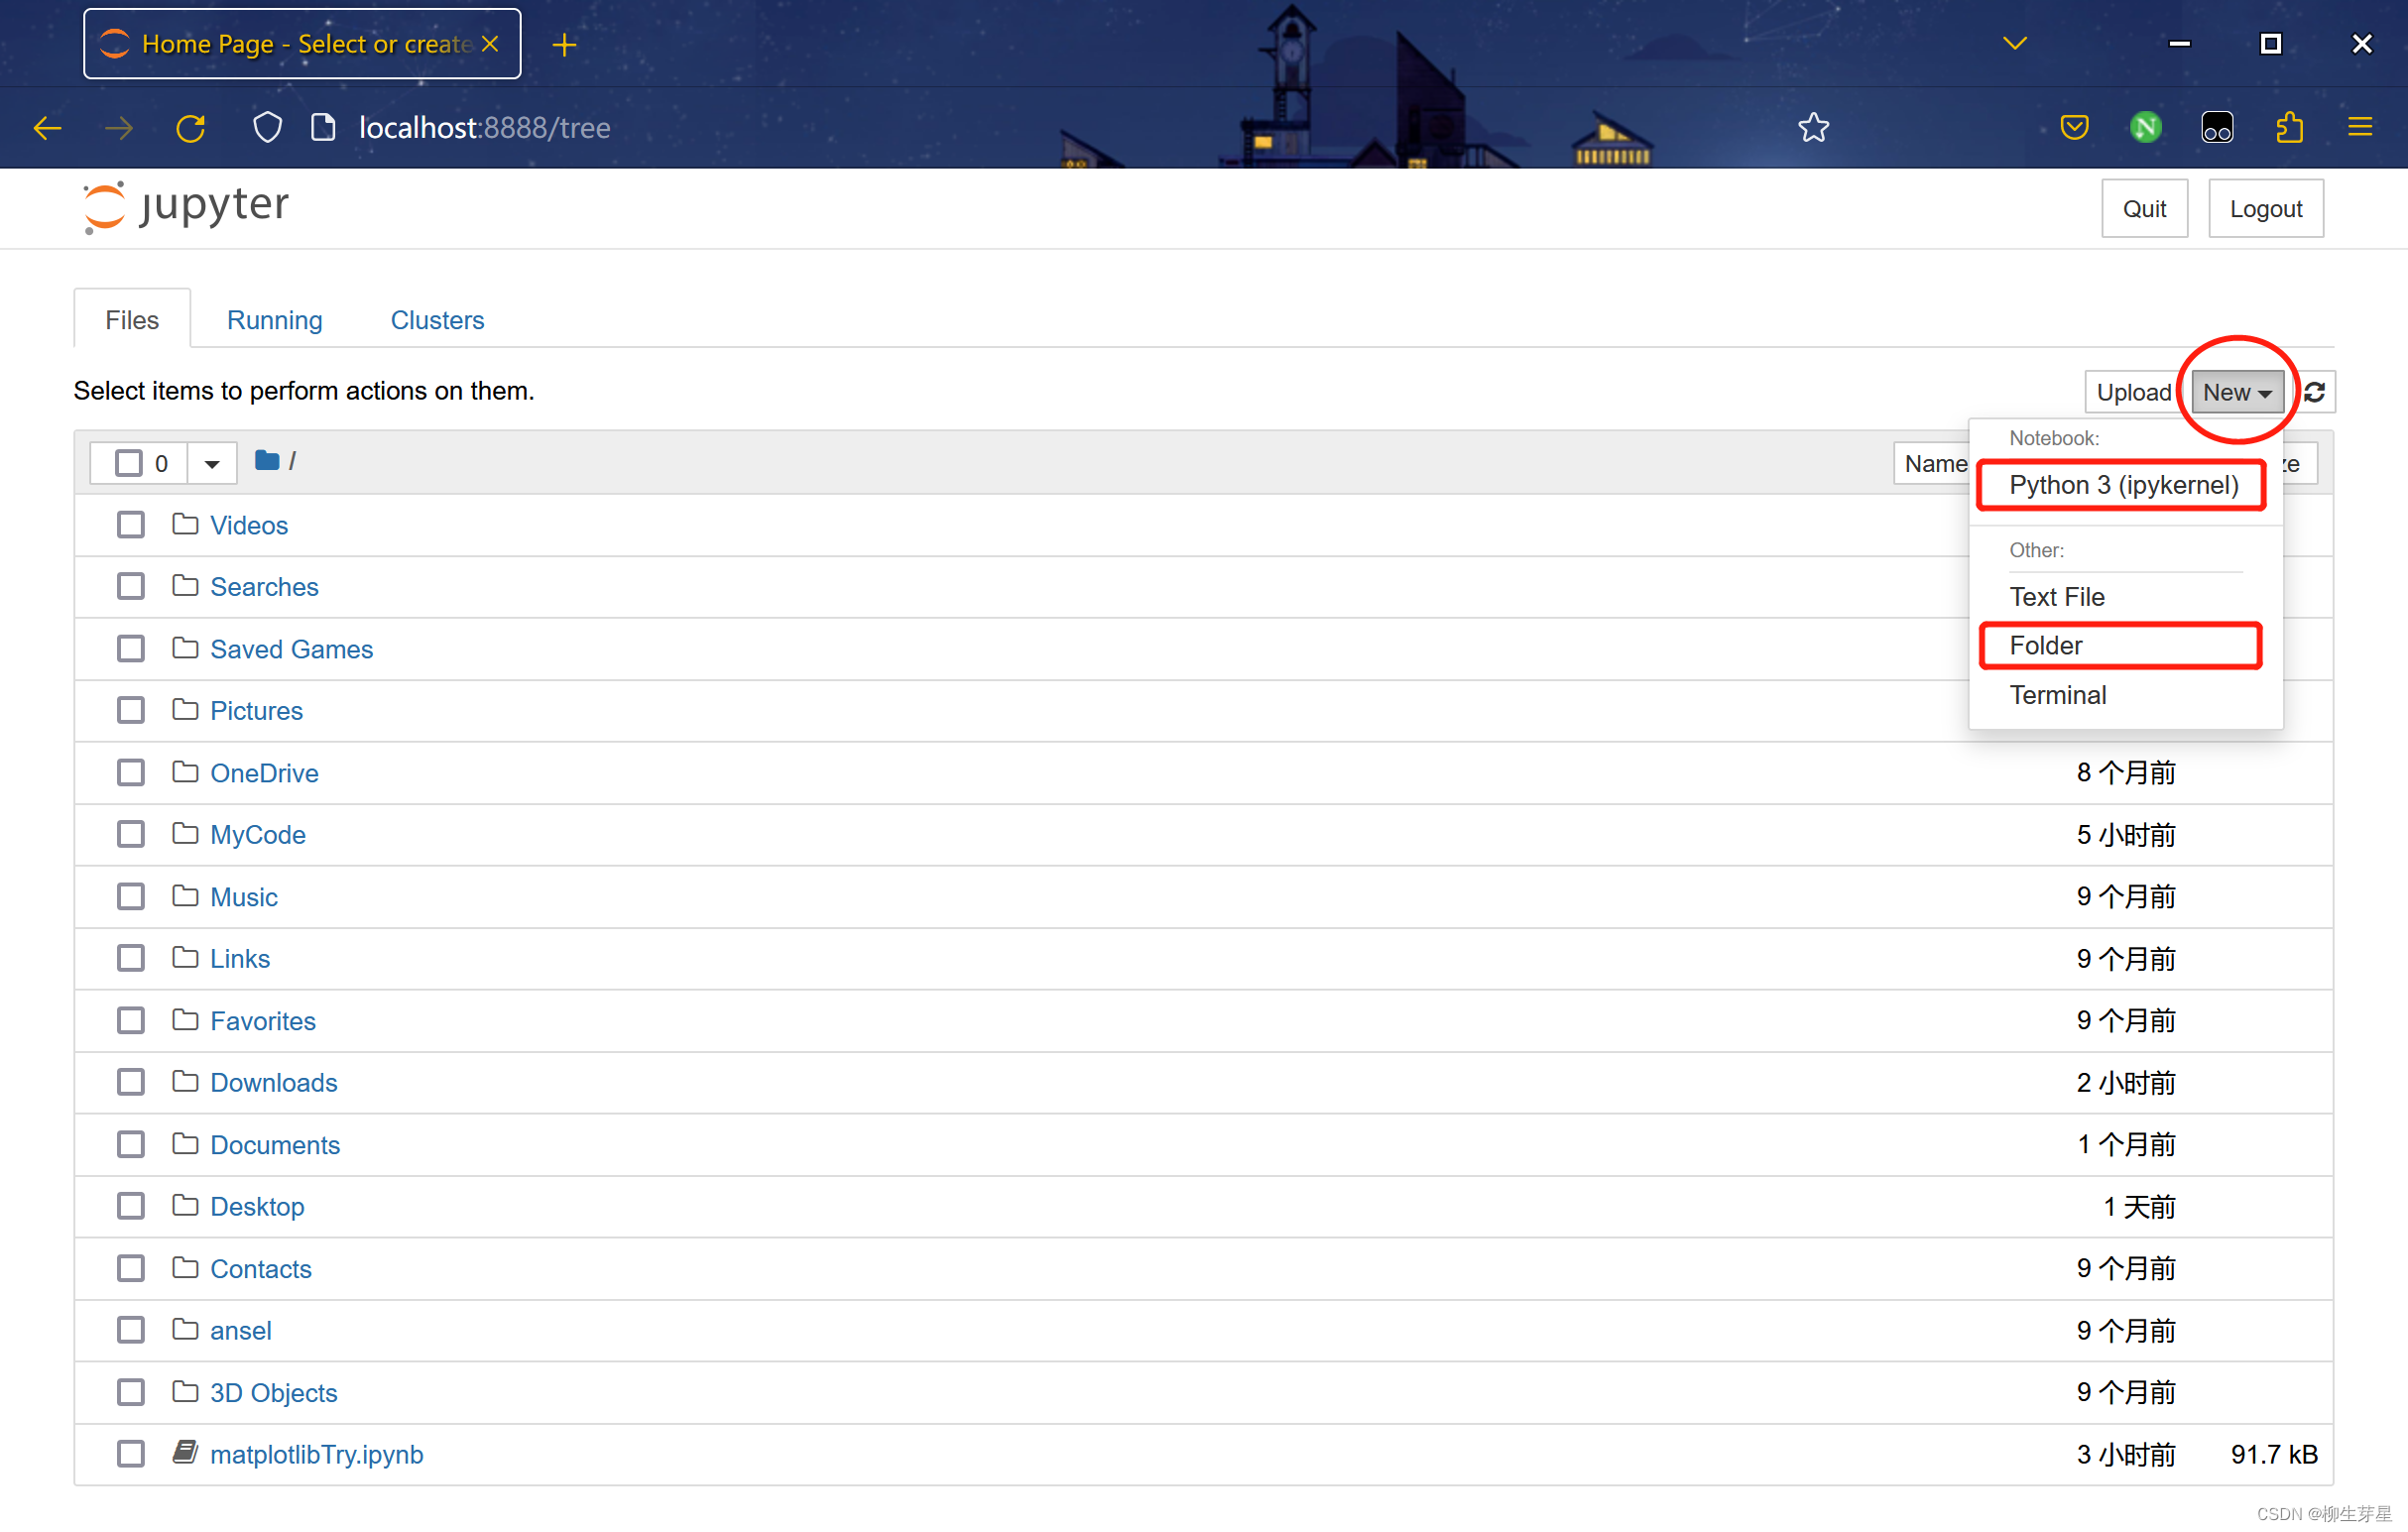The height and width of the screenshot is (1532, 2408).
Task: Bookmark this page with the star icon
Action: [1812, 128]
